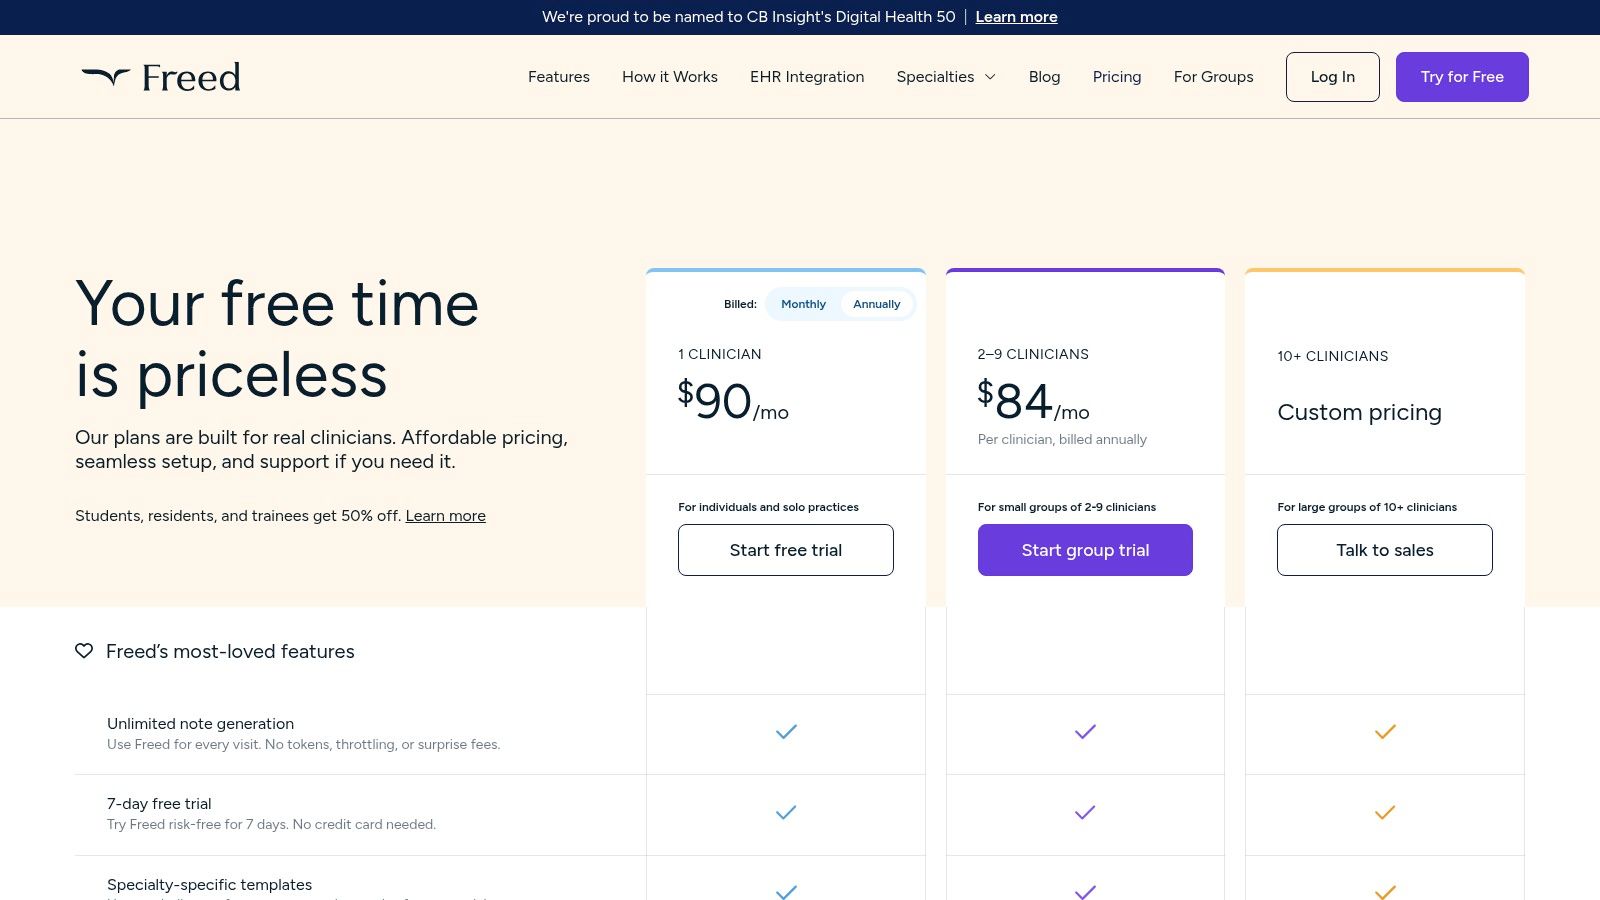Image resolution: width=1600 pixels, height=900 pixels.
Task: Open the For Groups menu item
Action: tap(1213, 77)
